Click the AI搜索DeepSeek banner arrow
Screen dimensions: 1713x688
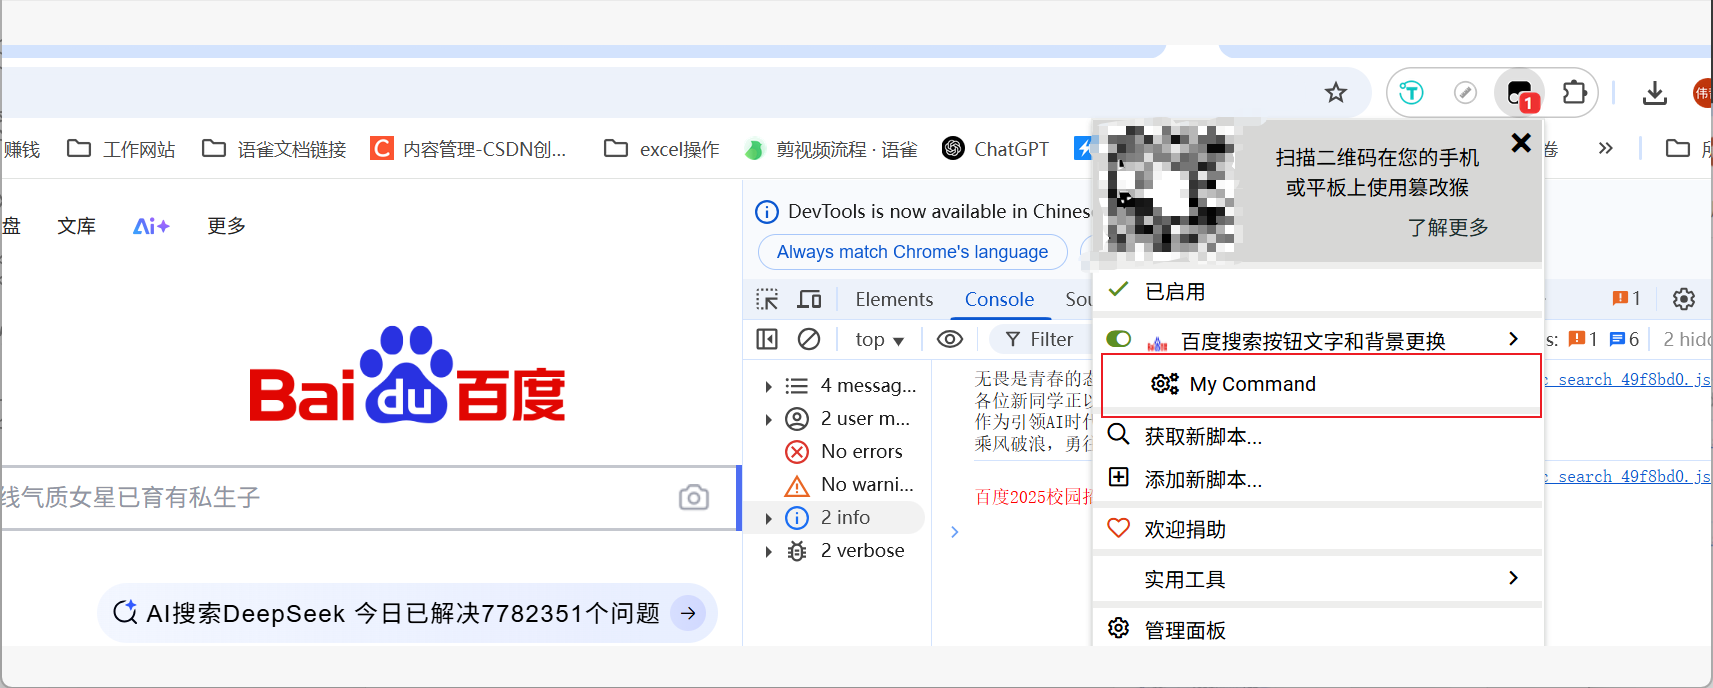[688, 613]
